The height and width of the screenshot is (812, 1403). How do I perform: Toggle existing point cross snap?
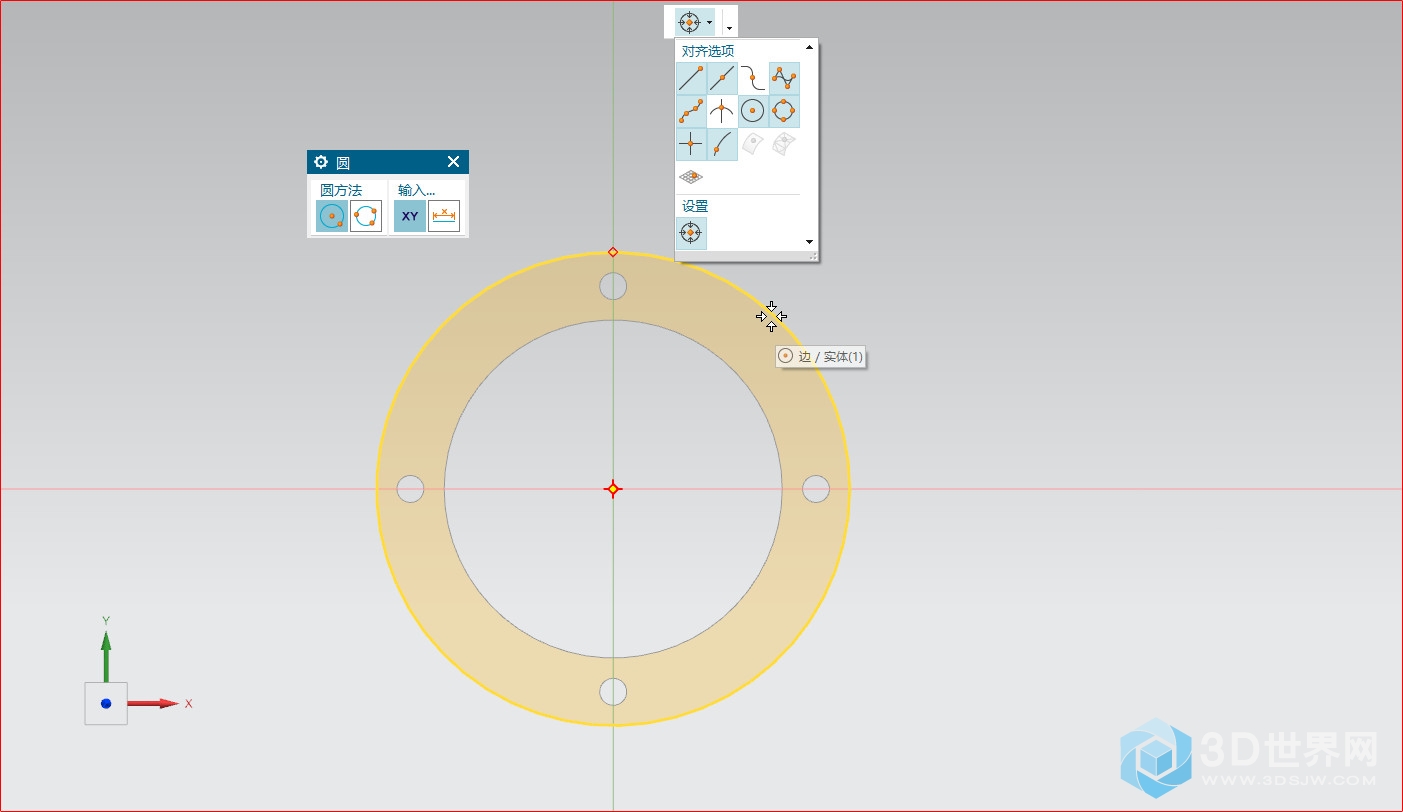click(691, 144)
